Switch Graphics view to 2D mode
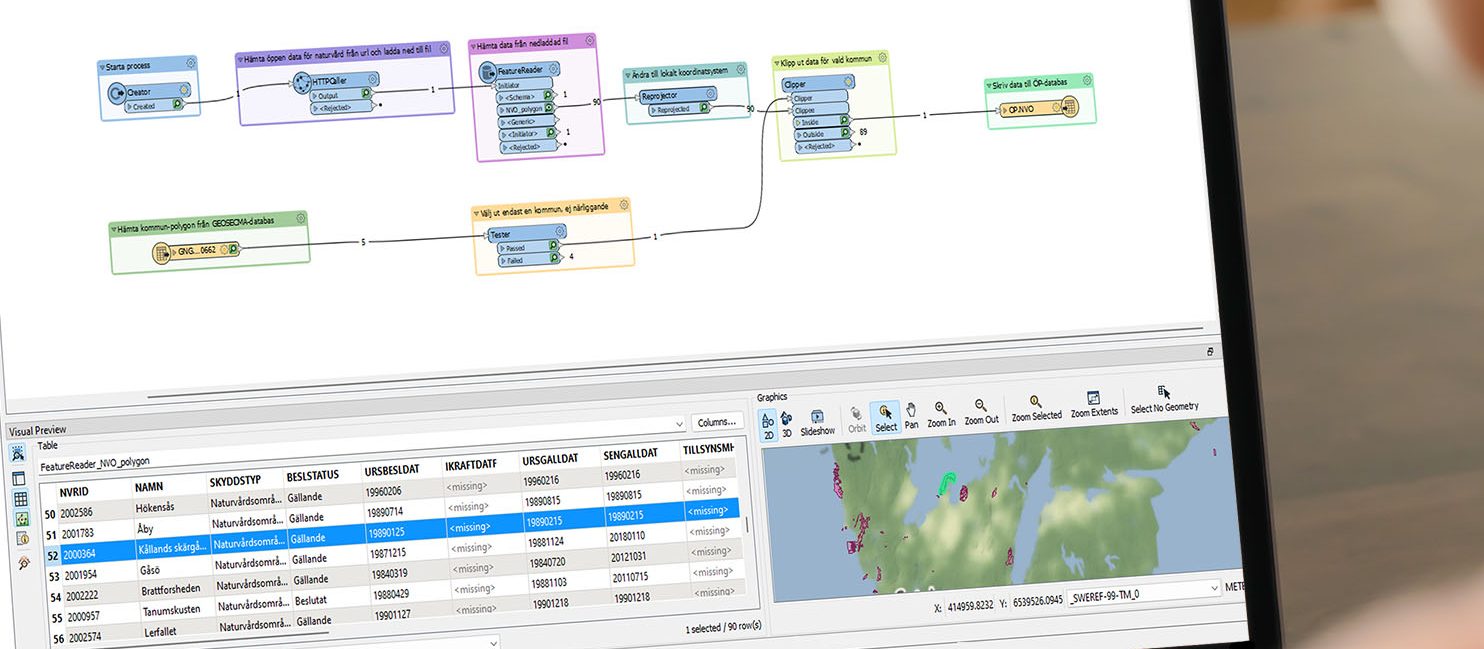Image resolution: width=1484 pixels, height=649 pixels. point(767,426)
